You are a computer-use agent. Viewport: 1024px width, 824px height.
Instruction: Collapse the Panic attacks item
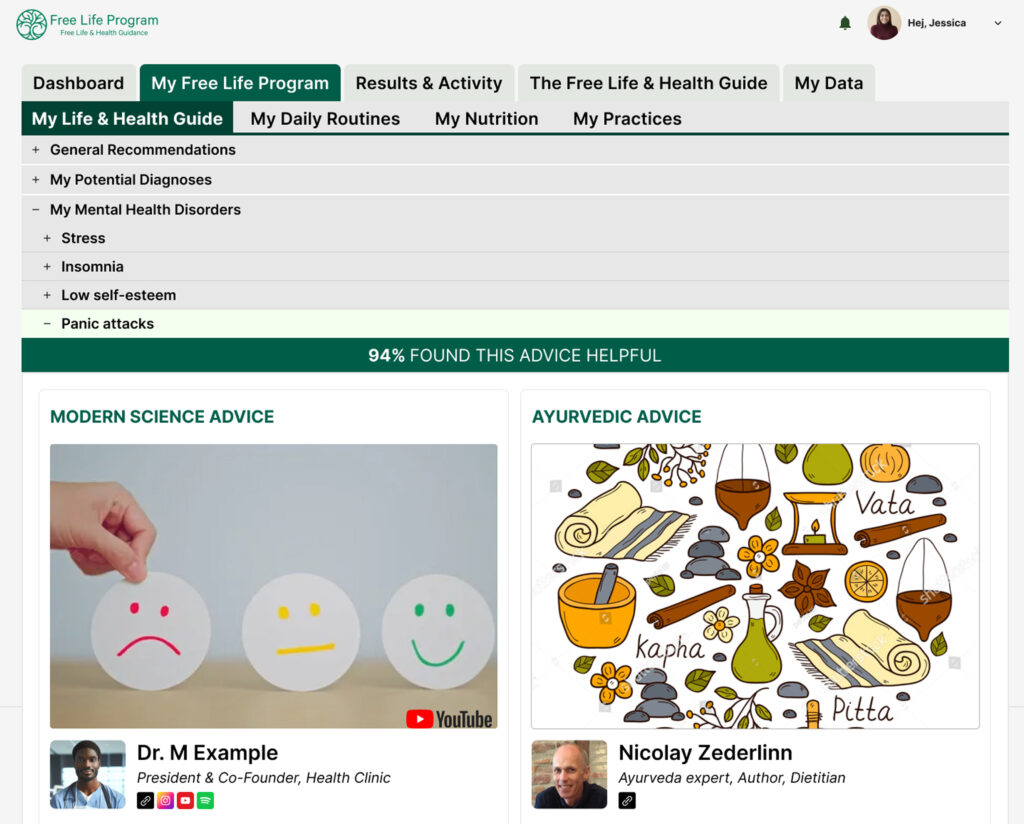point(515,324)
